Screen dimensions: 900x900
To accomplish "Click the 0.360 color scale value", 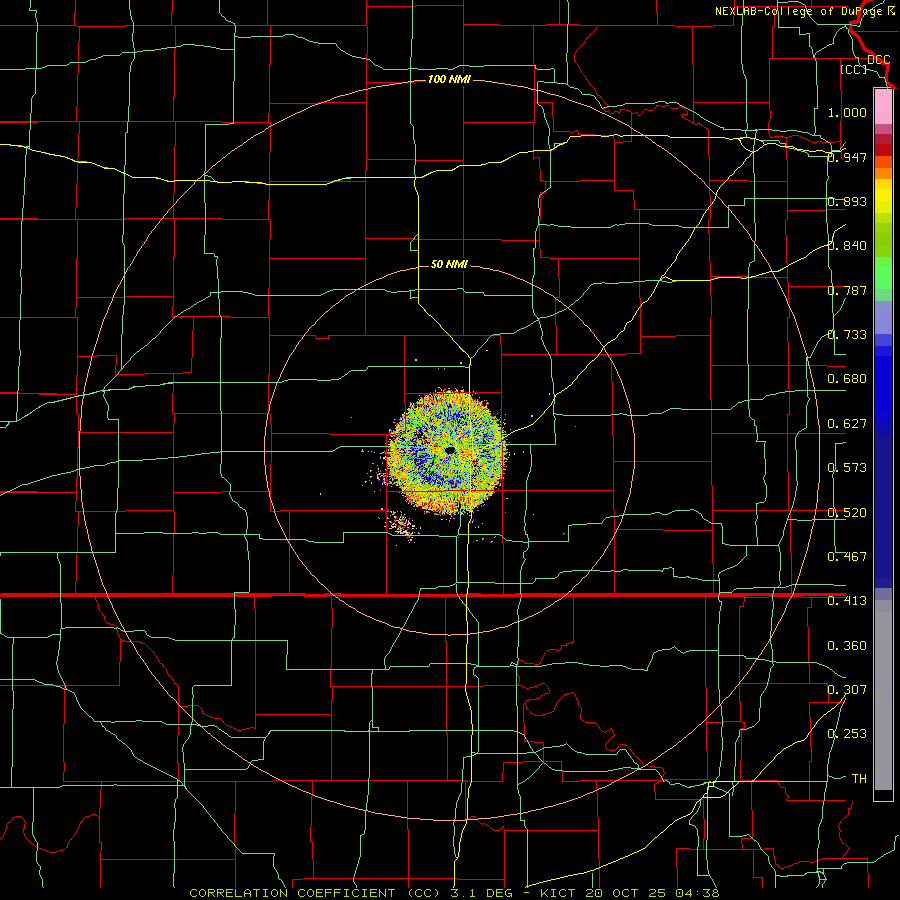I will (x=847, y=646).
